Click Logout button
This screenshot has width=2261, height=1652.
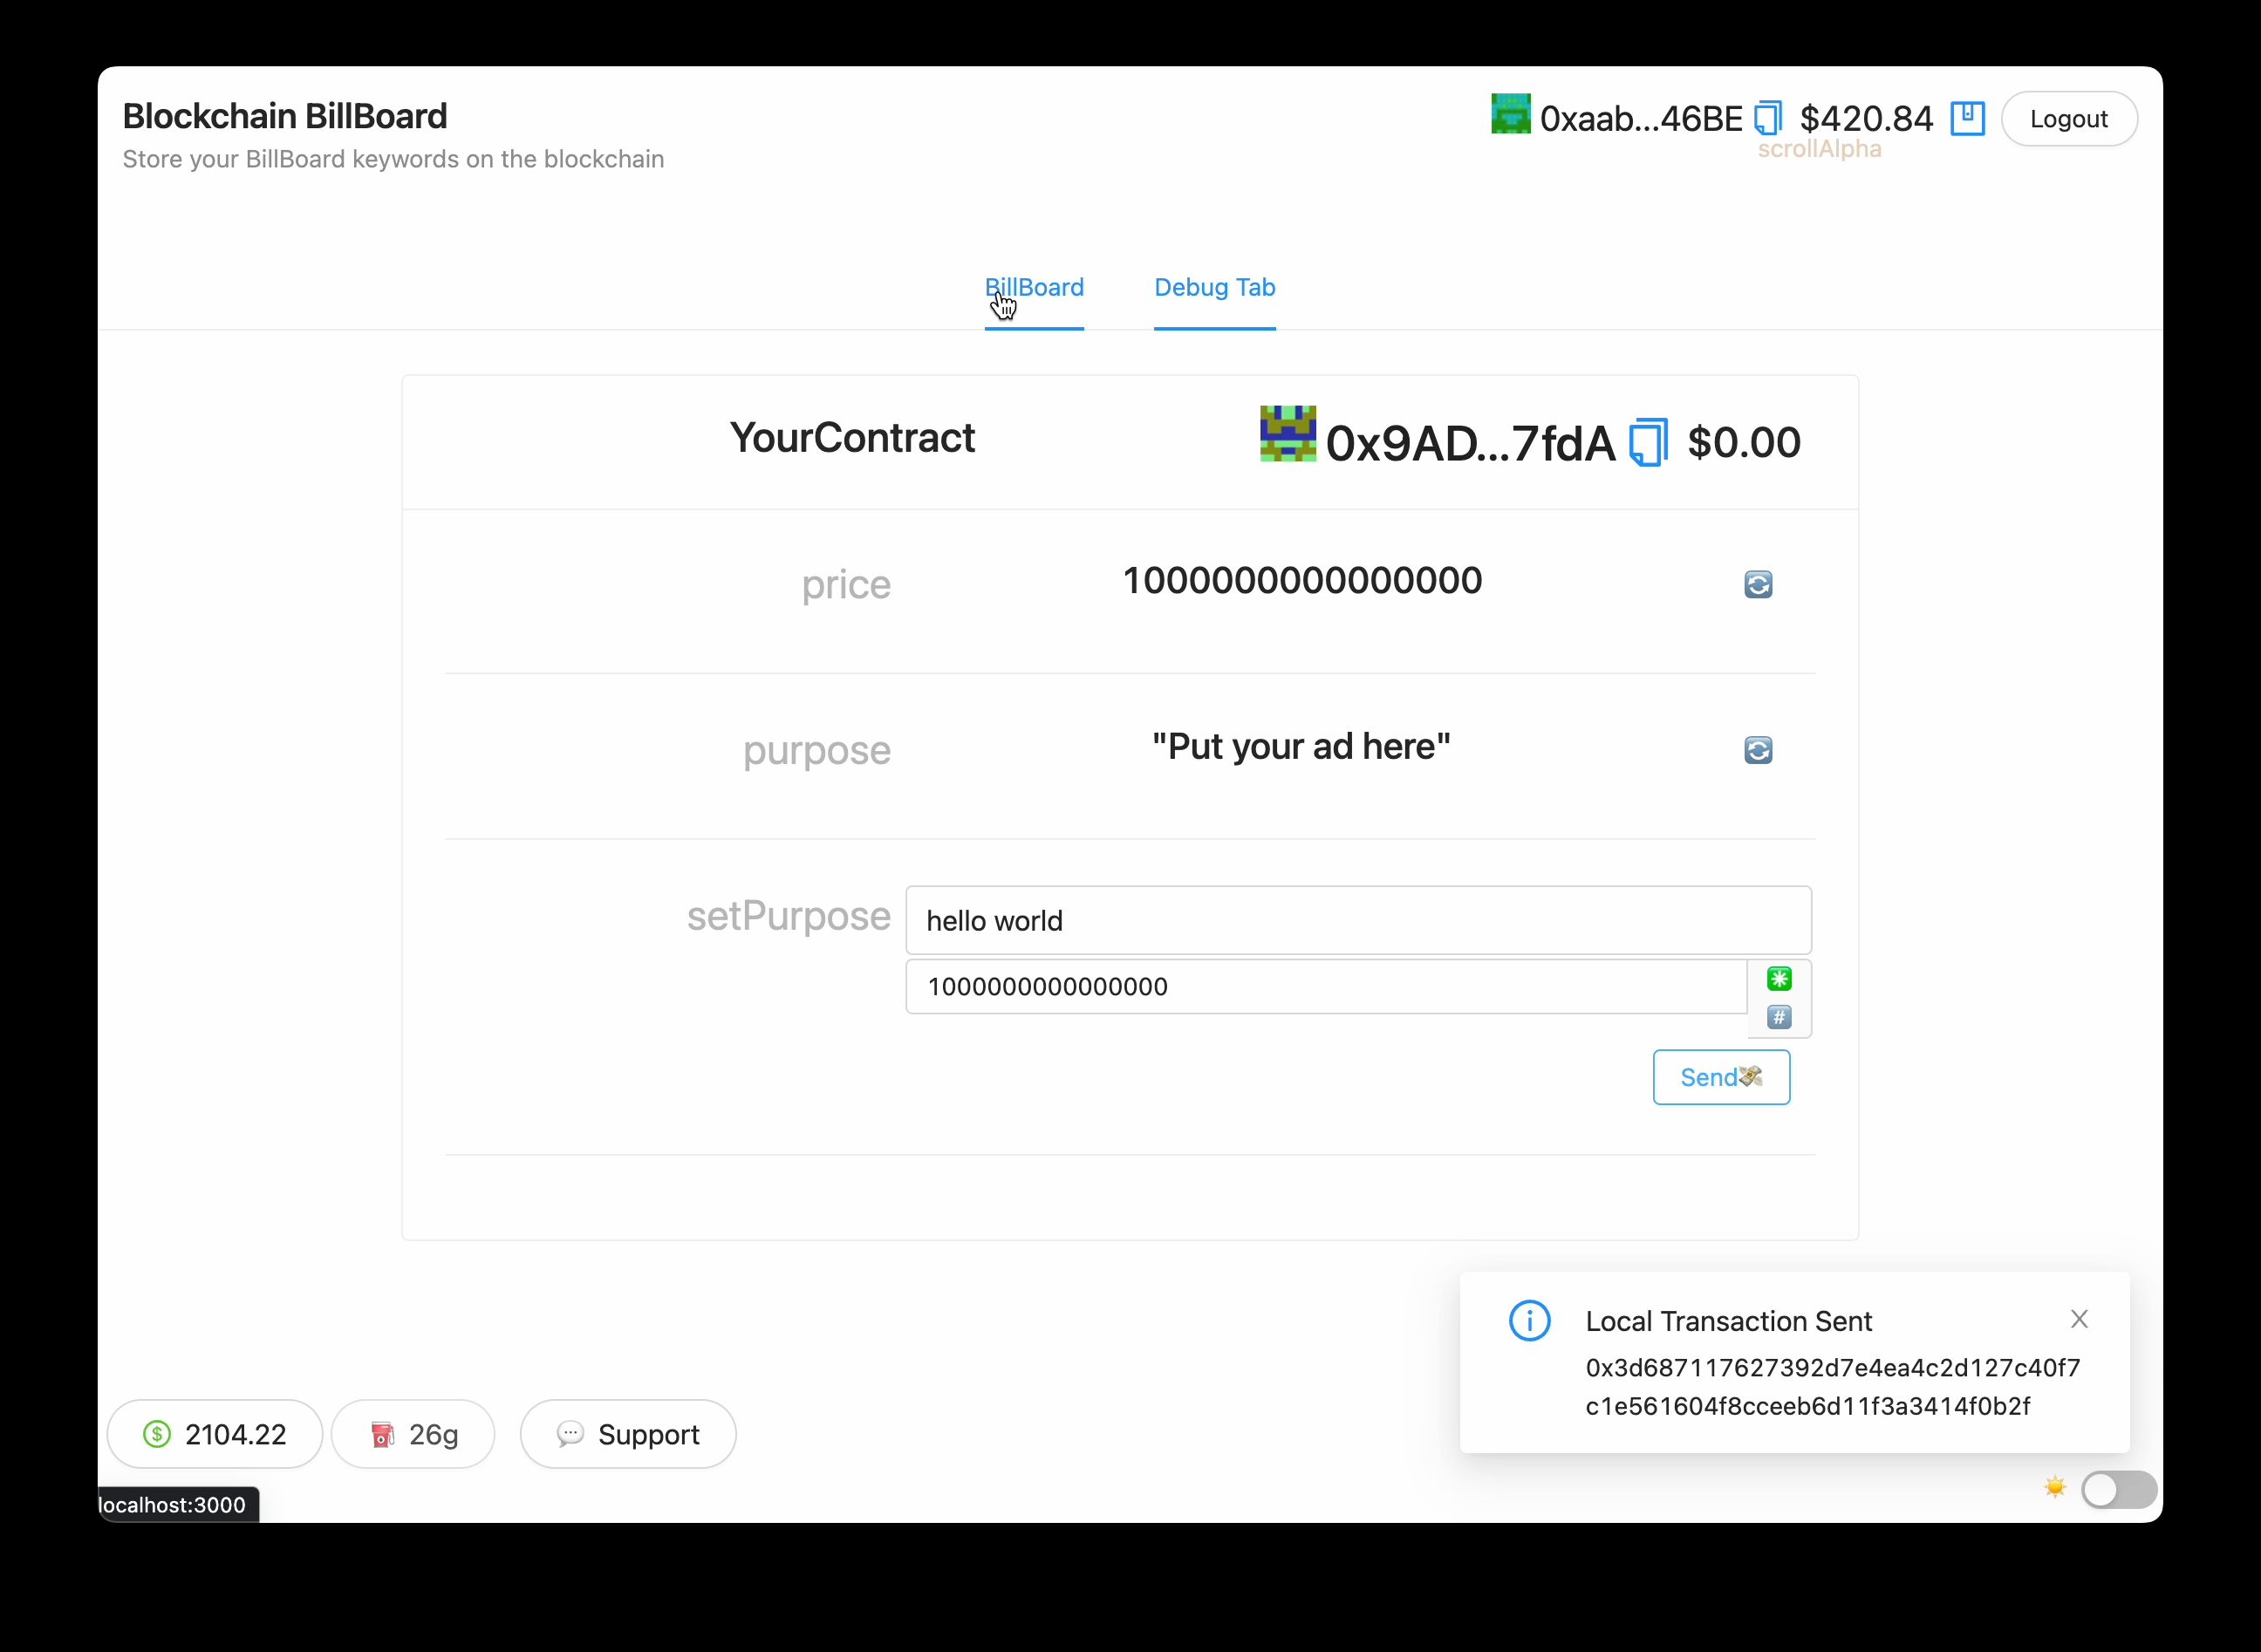[2070, 118]
